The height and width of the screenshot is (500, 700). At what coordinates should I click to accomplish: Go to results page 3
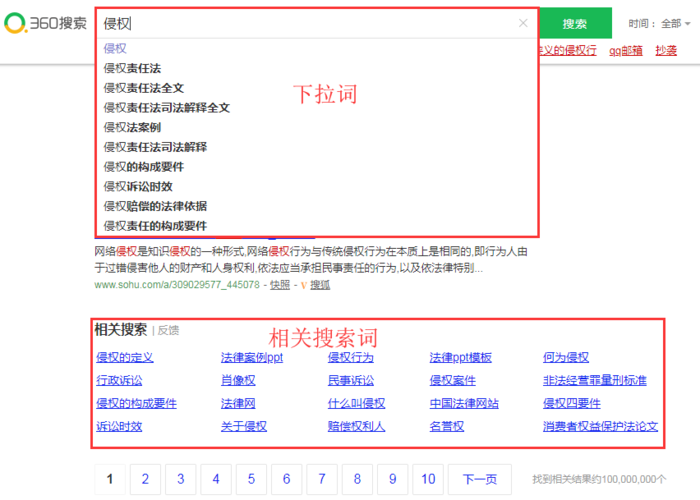(180, 479)
